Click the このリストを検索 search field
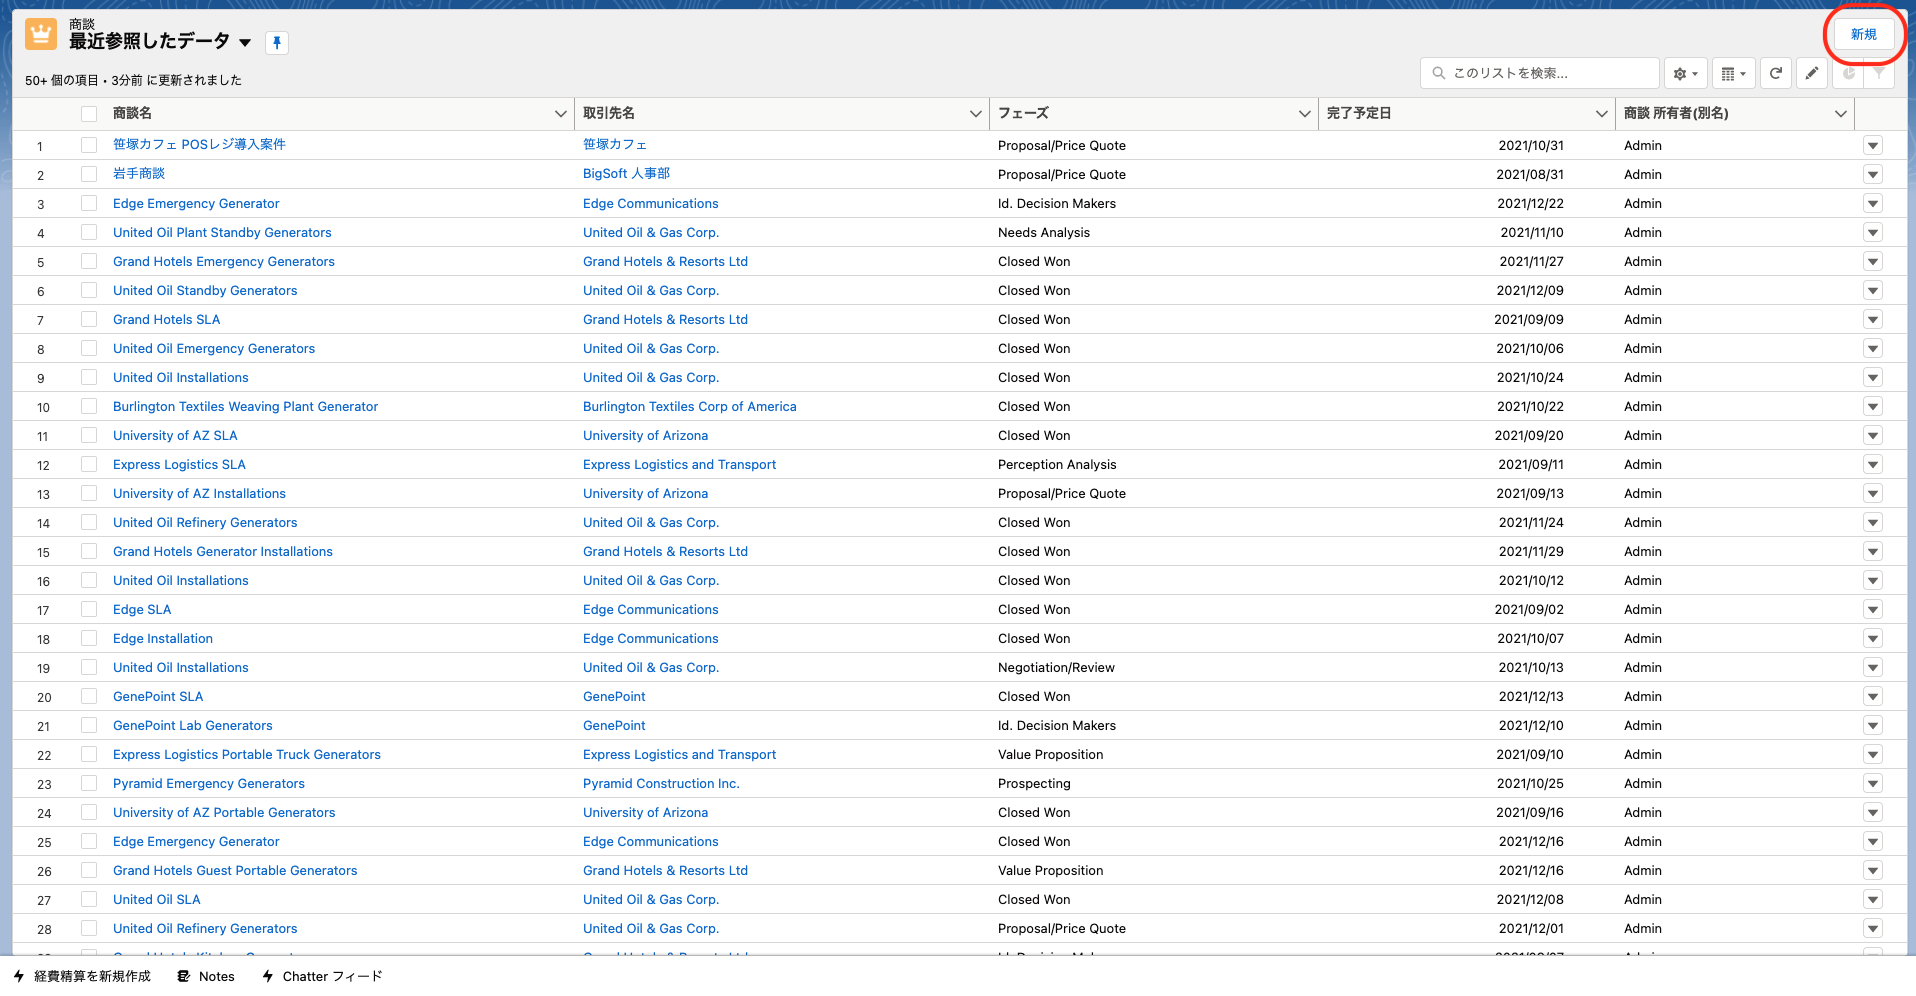 click(x=1540, y=73)
